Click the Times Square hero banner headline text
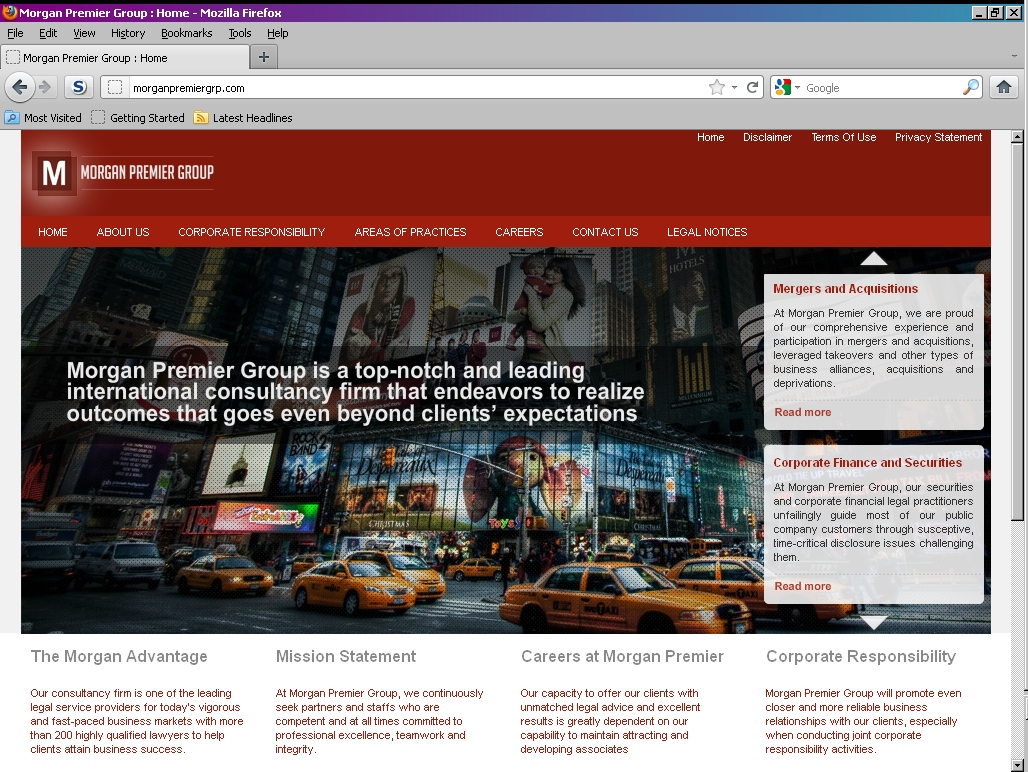Screen dimensions: 1028x772 point(355,392)
